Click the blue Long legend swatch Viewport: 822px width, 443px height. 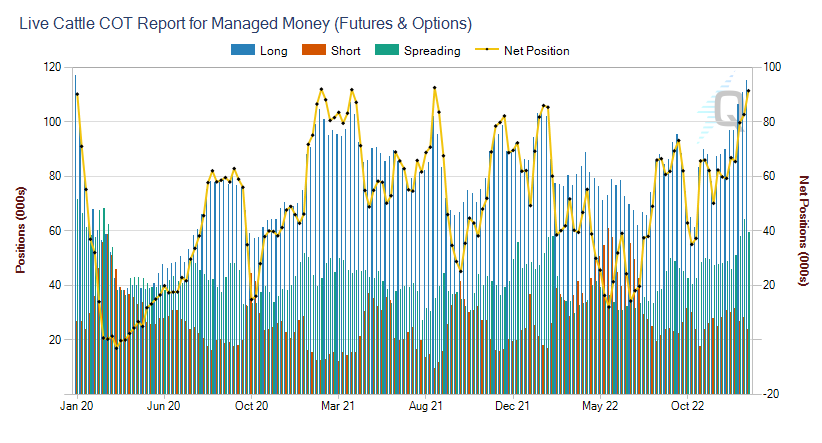(x=243, y=50)
